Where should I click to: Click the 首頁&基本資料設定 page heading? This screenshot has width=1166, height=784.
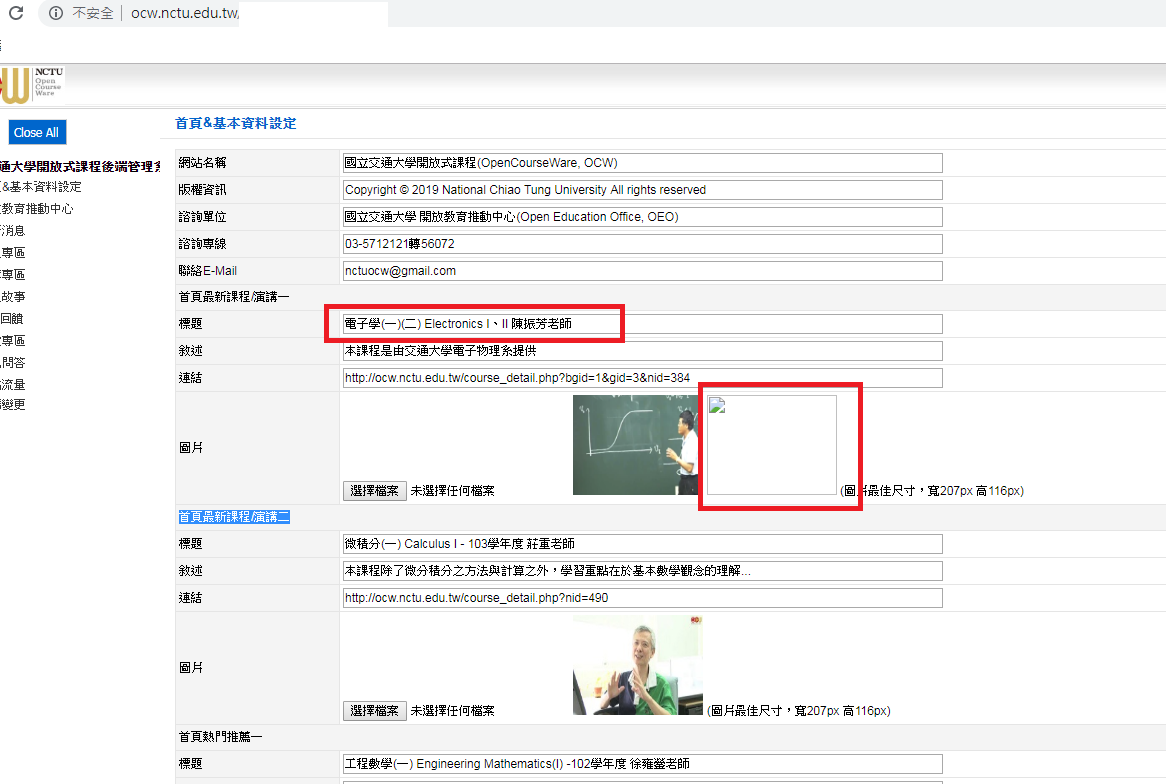click(236, 123)
